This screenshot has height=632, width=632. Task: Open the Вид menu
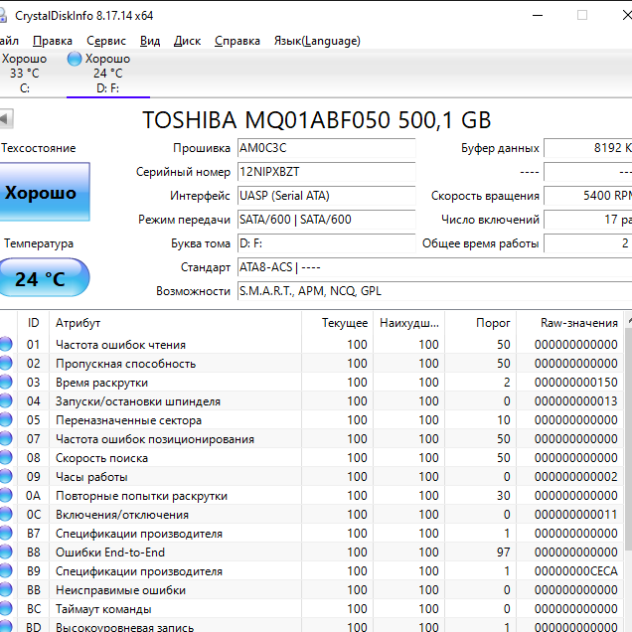click(150, 41)
